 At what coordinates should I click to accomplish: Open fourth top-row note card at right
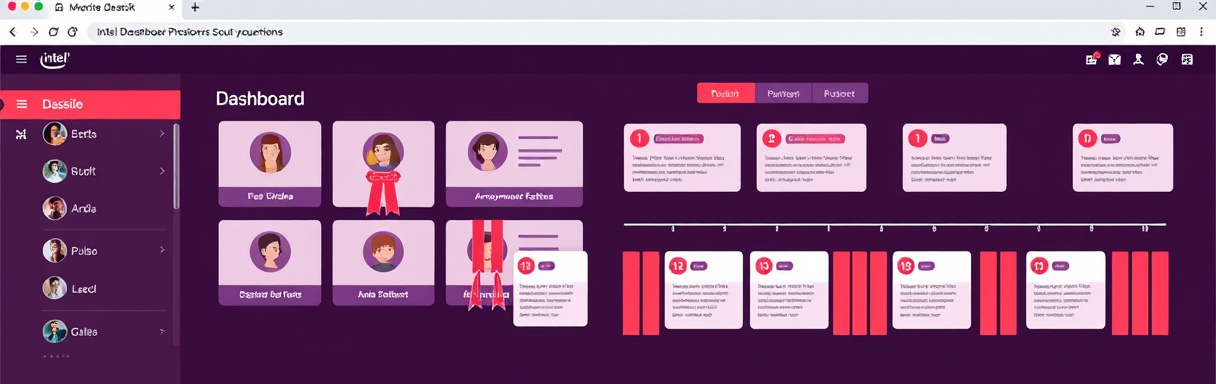tap(1122, 158)
